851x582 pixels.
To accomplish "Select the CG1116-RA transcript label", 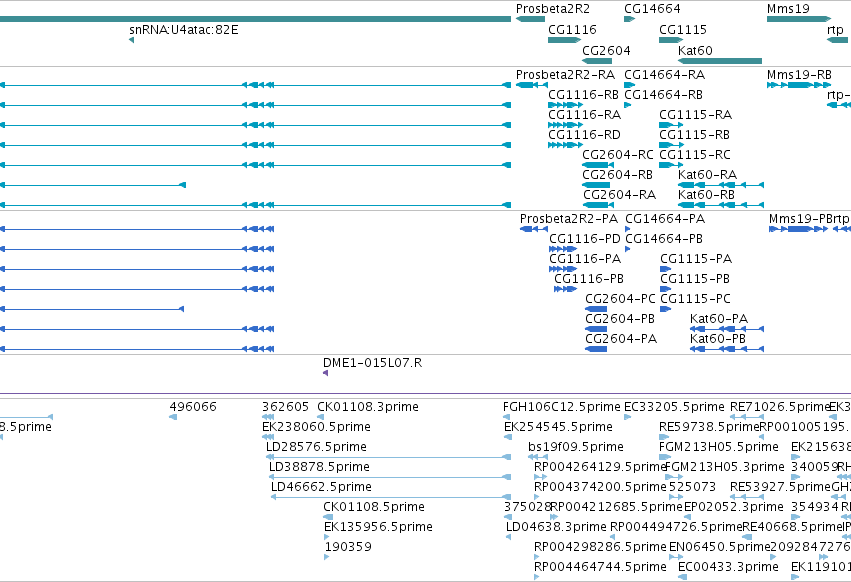I will (585, 115).
